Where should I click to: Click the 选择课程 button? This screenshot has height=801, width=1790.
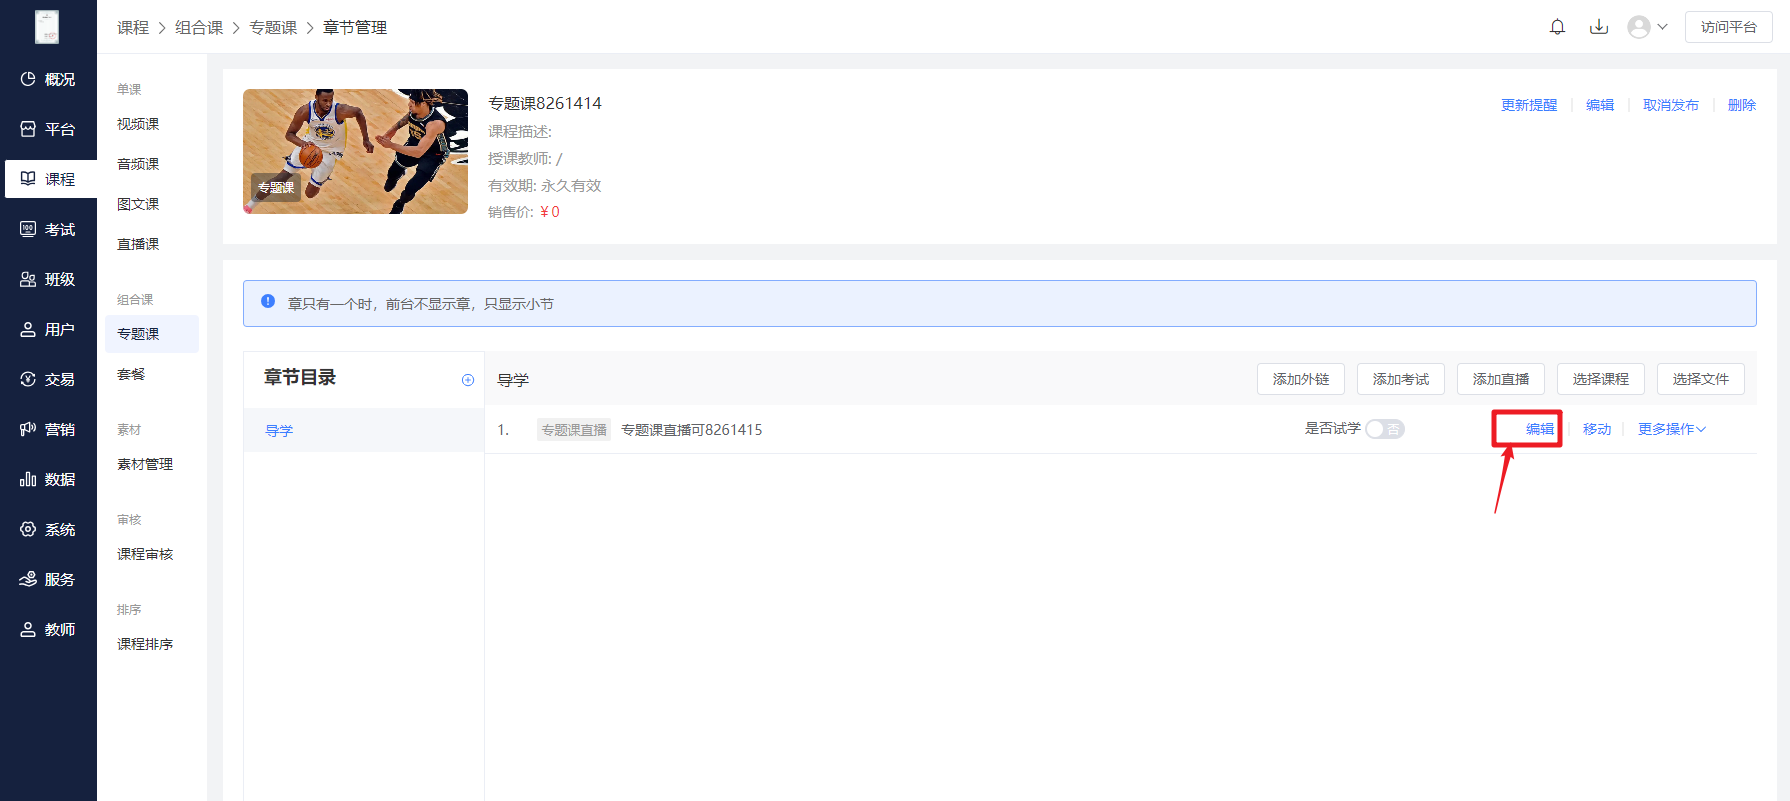[x=1601, y=379]
